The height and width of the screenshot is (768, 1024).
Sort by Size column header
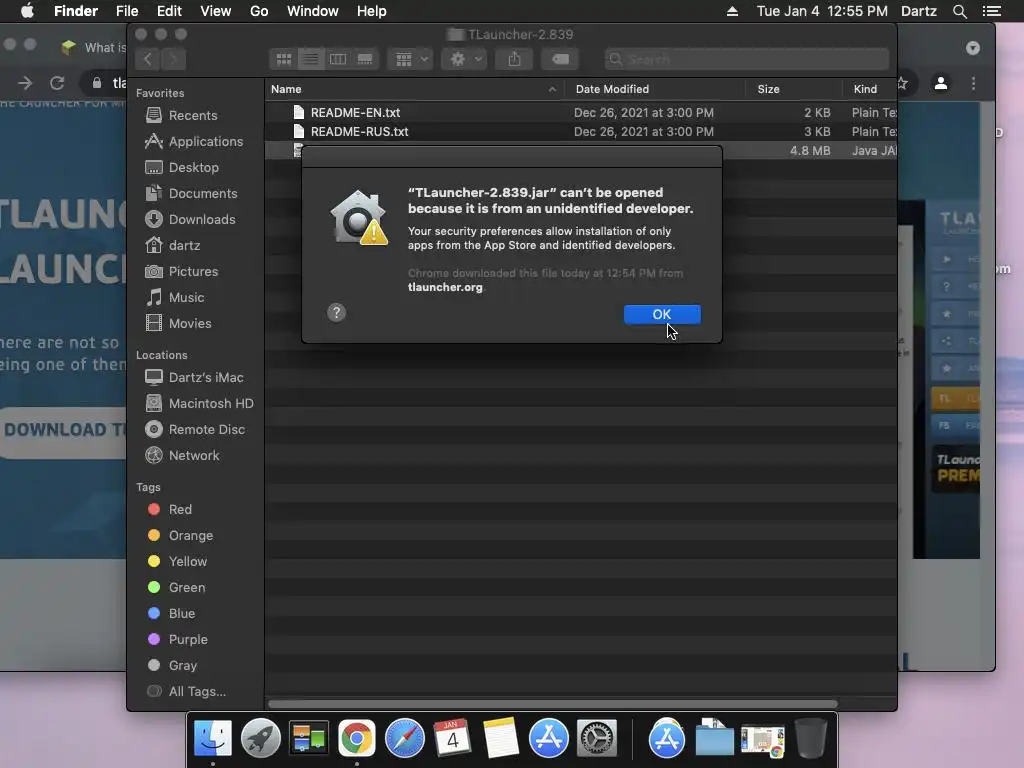pos(793,89)
